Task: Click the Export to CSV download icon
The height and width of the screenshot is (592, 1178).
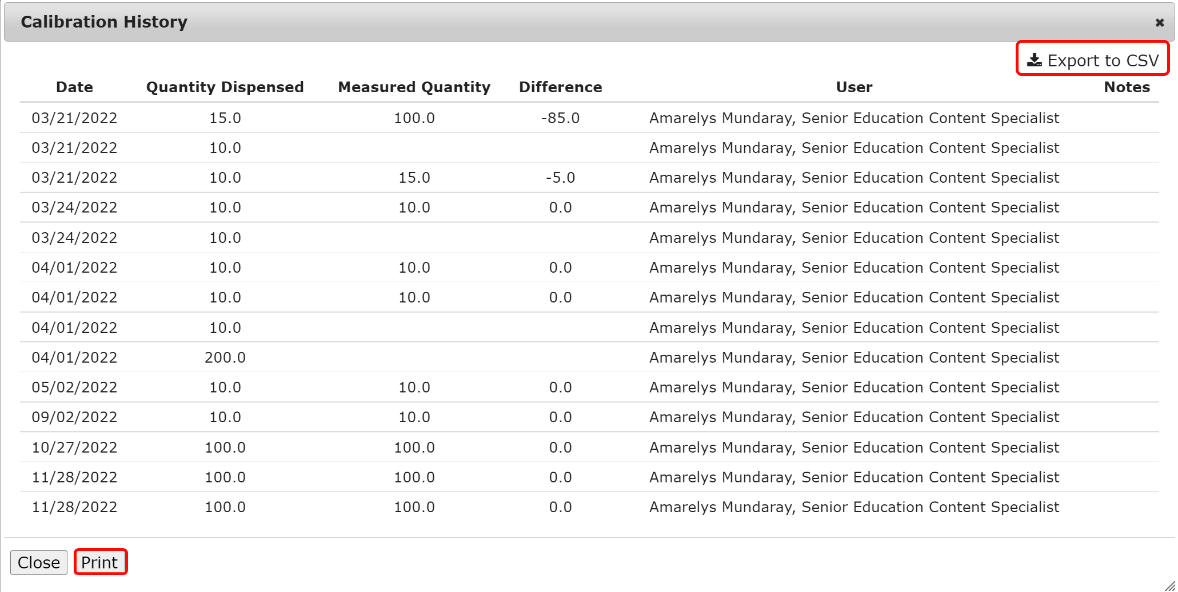Action: (1034, 60)
